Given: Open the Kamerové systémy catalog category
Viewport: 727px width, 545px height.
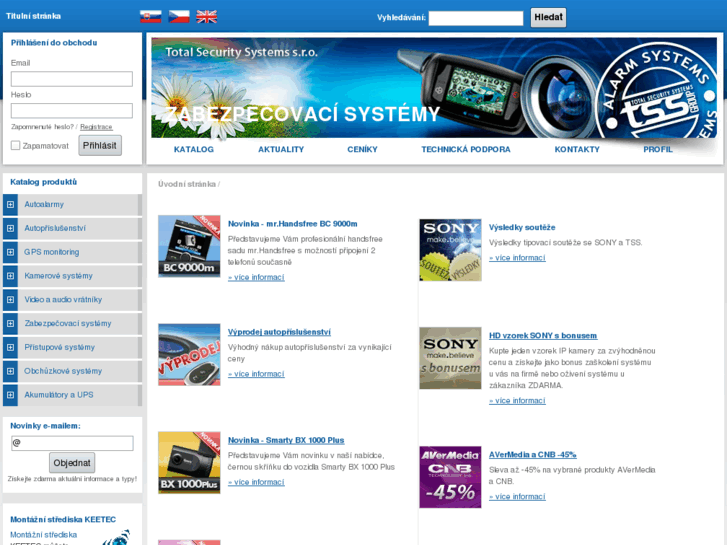Looking at the screenshot, I should 58,276.
